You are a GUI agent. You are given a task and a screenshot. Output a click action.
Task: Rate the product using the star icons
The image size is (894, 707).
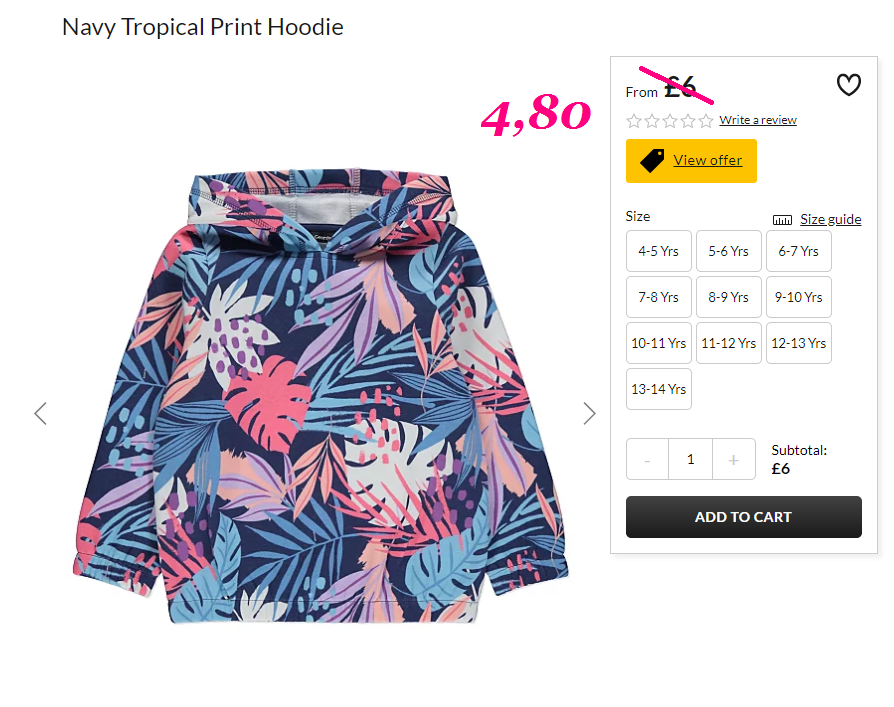coord(669,121)
